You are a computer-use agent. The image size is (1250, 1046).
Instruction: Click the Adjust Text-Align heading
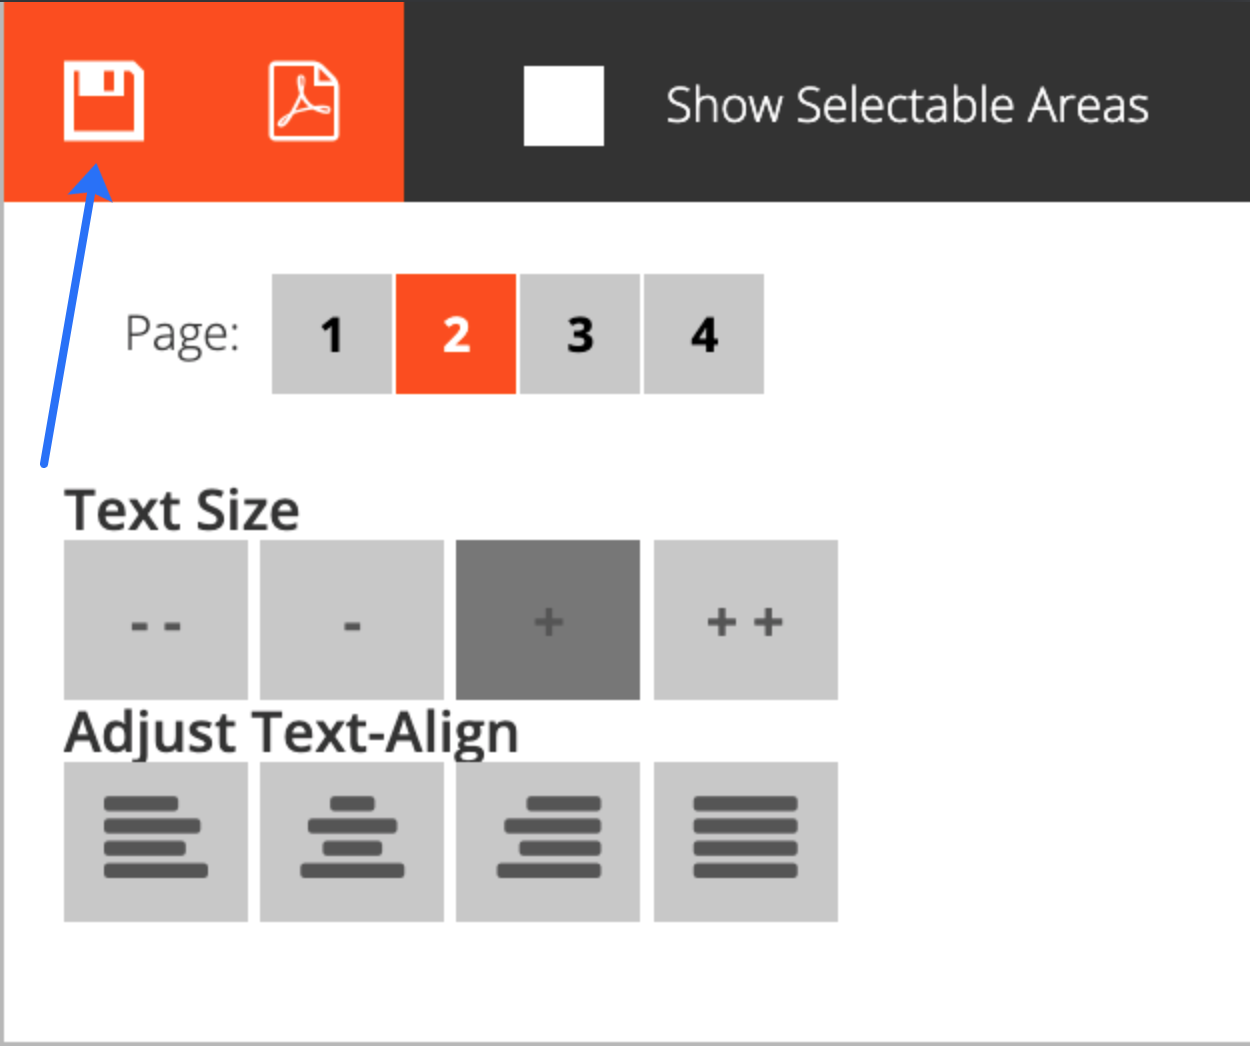(x=292, y=734)
